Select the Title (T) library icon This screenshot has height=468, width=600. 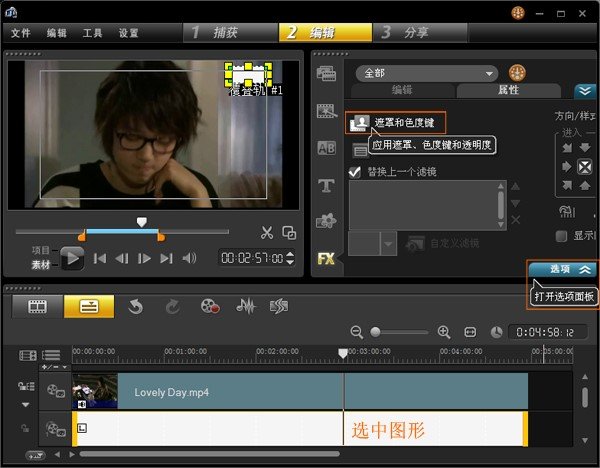[x=326, y=185]
